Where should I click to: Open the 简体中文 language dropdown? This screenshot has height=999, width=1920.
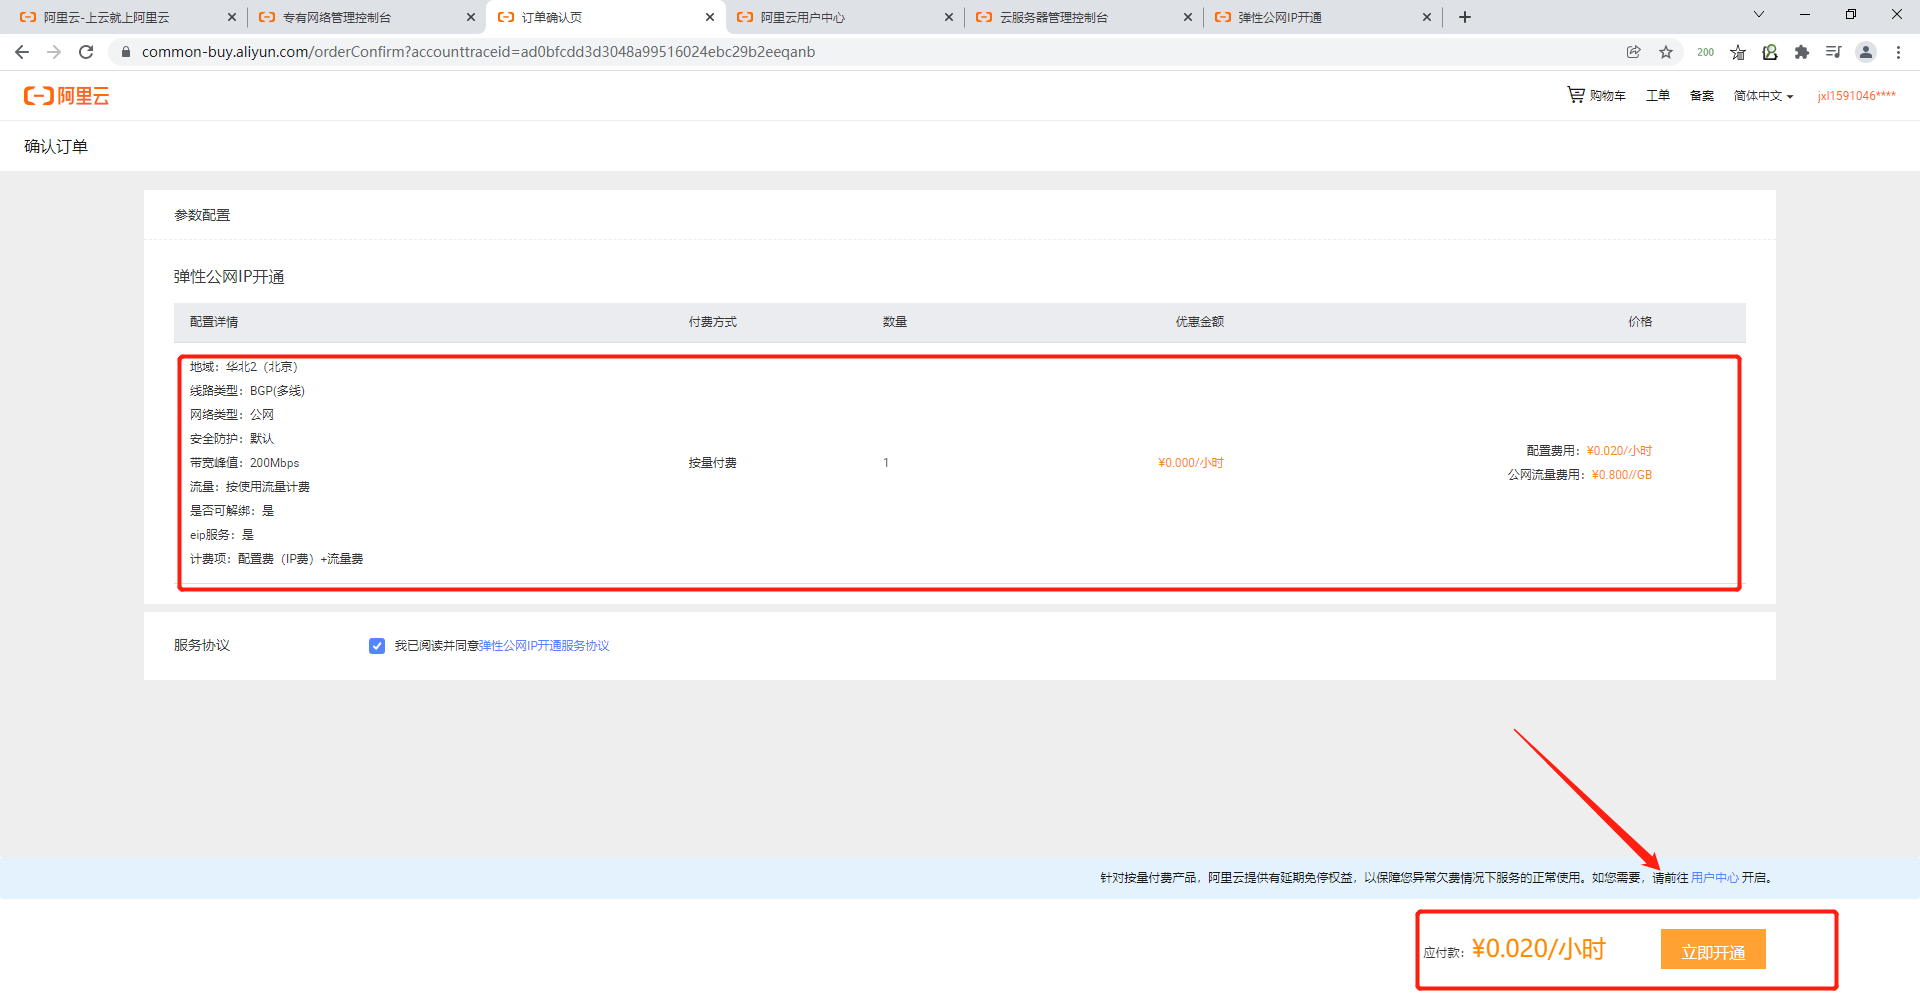click(x=1763, y=96)
